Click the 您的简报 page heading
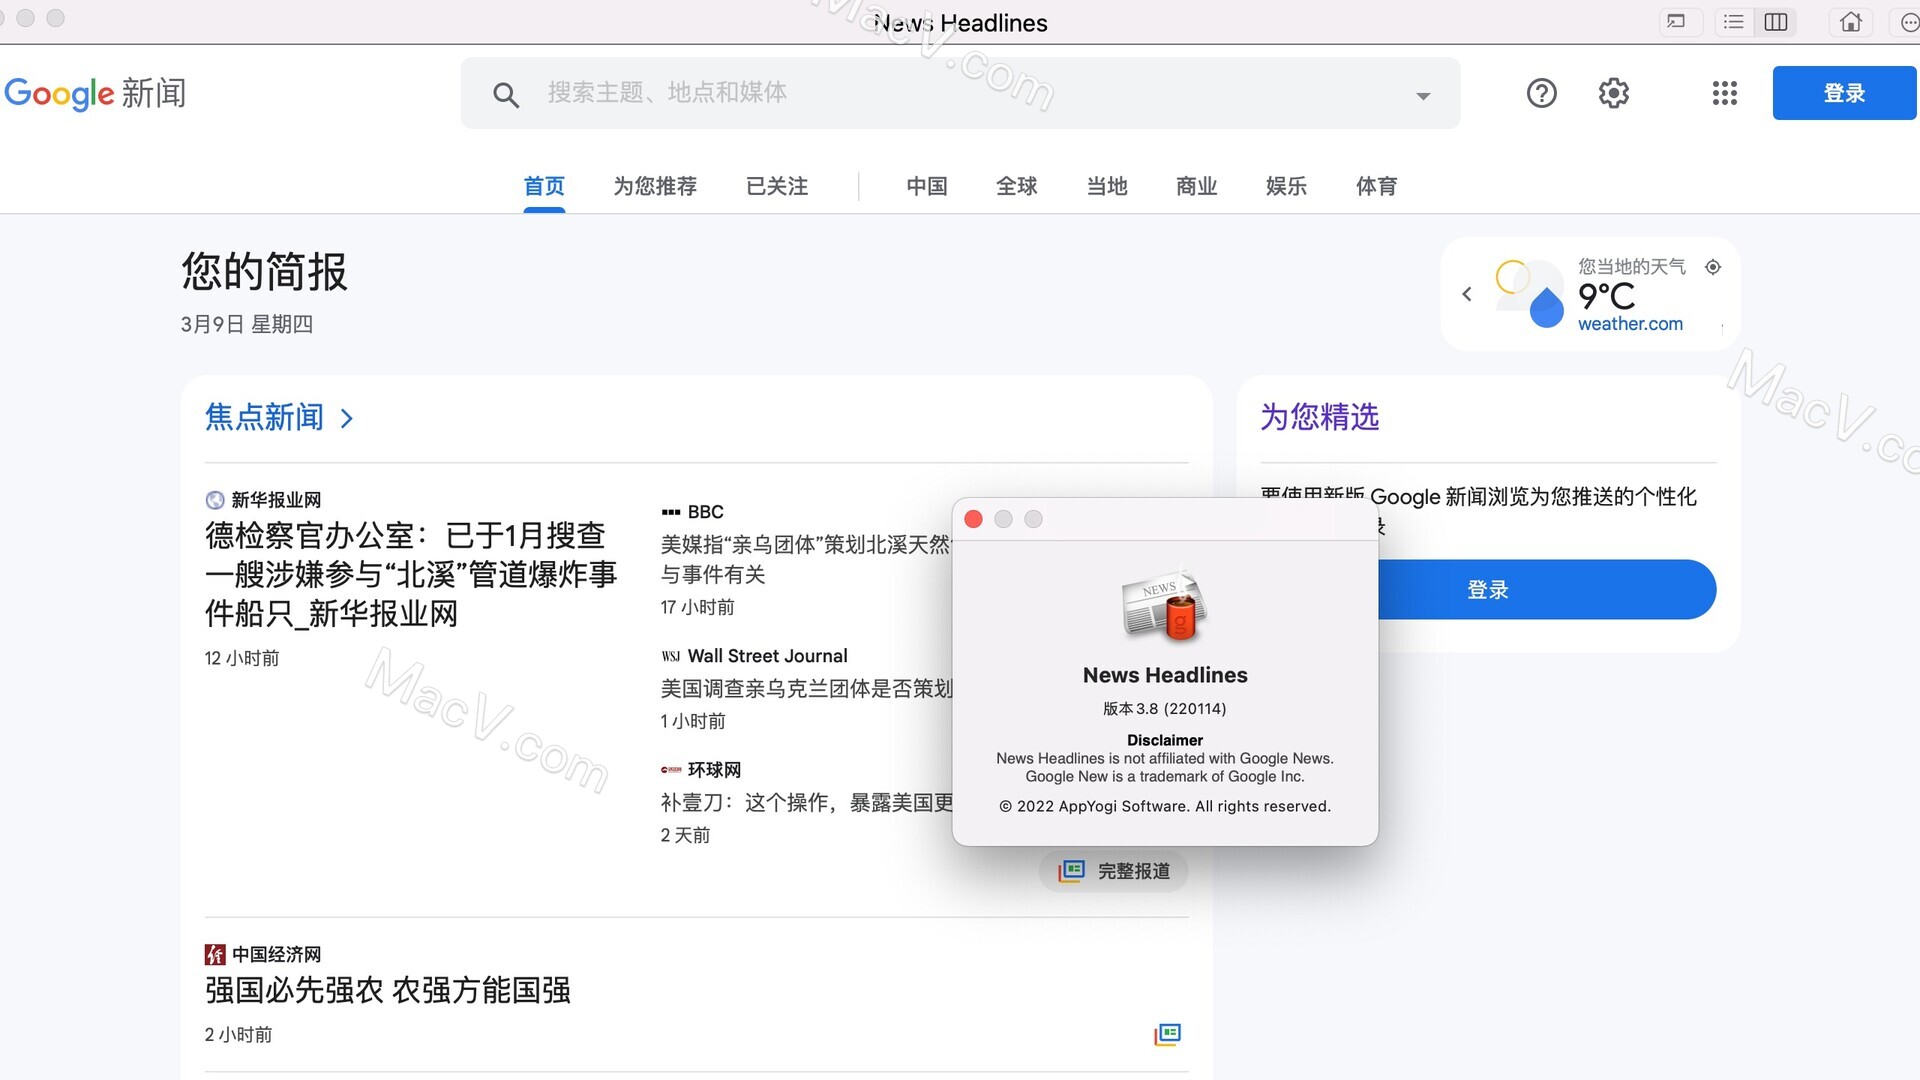The height and width of the screenshot is (1080, 1920). point(265,272)
